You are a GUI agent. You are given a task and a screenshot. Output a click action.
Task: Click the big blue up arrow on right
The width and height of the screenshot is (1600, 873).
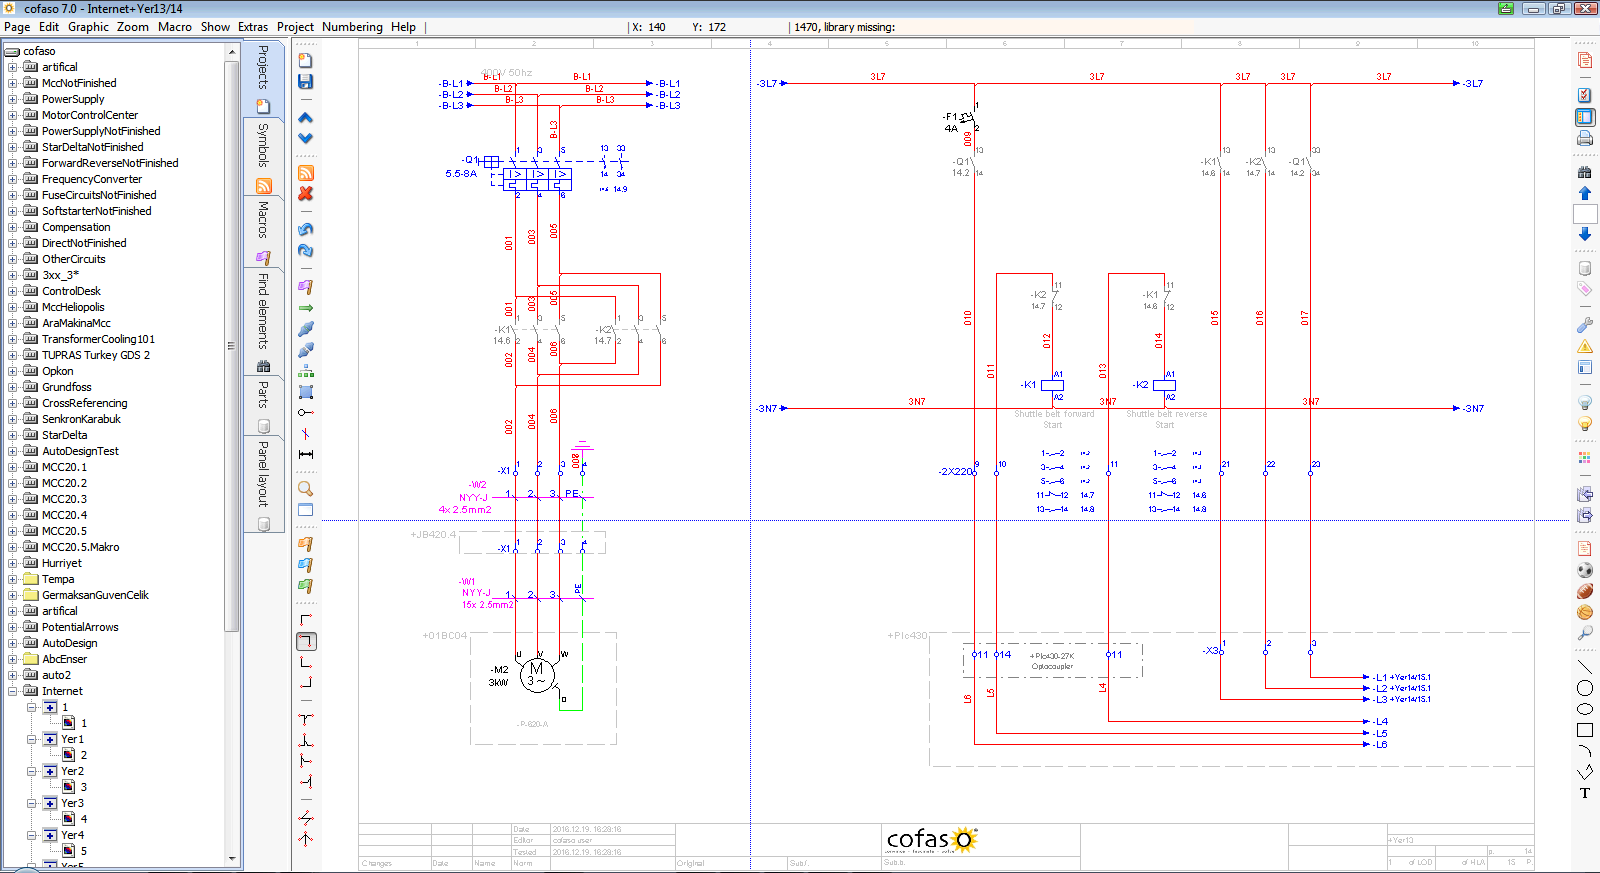tap(1585, 193)
